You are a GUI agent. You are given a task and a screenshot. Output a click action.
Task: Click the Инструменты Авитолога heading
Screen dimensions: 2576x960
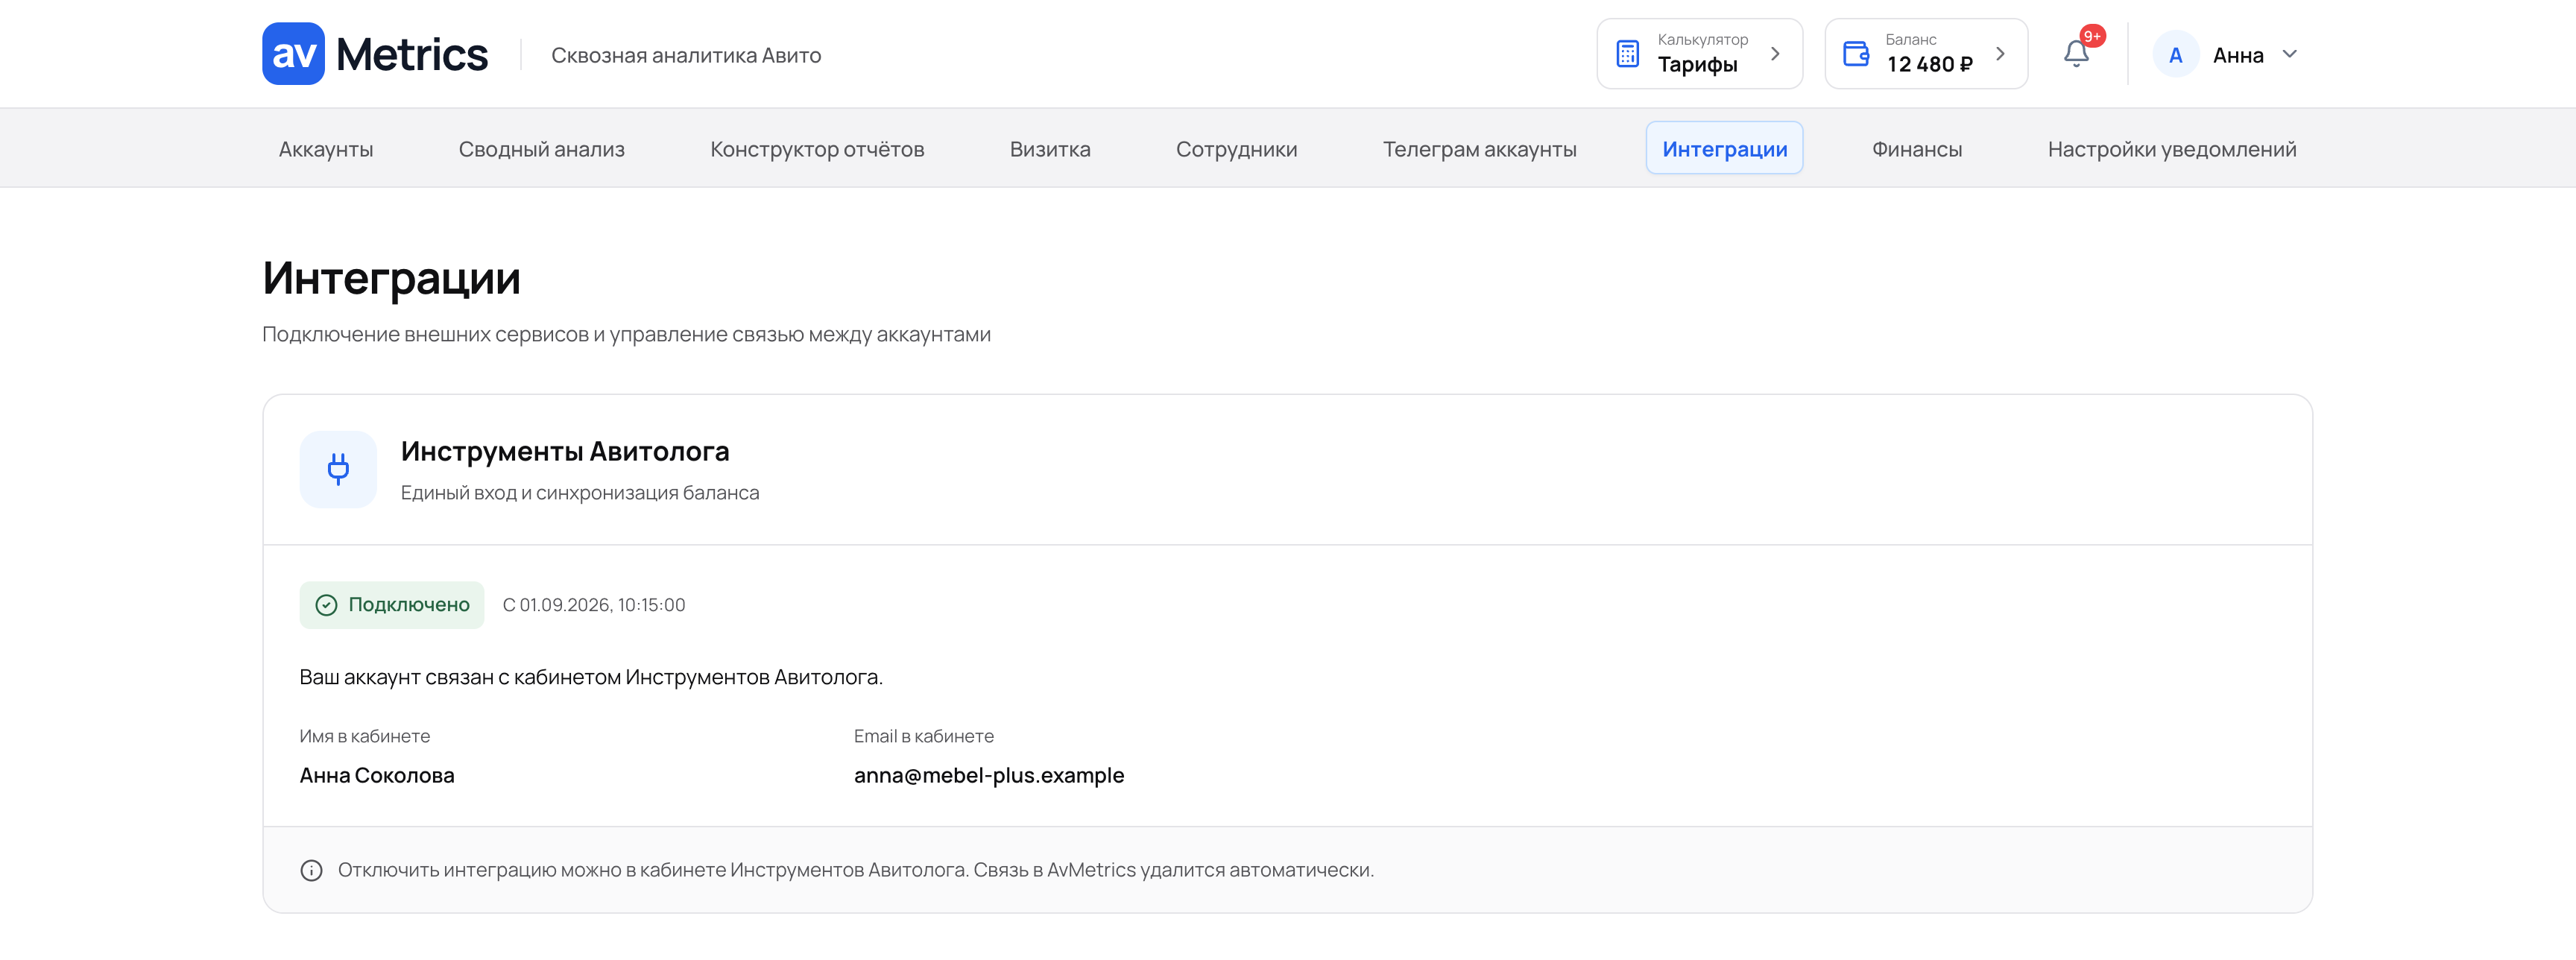565,451
